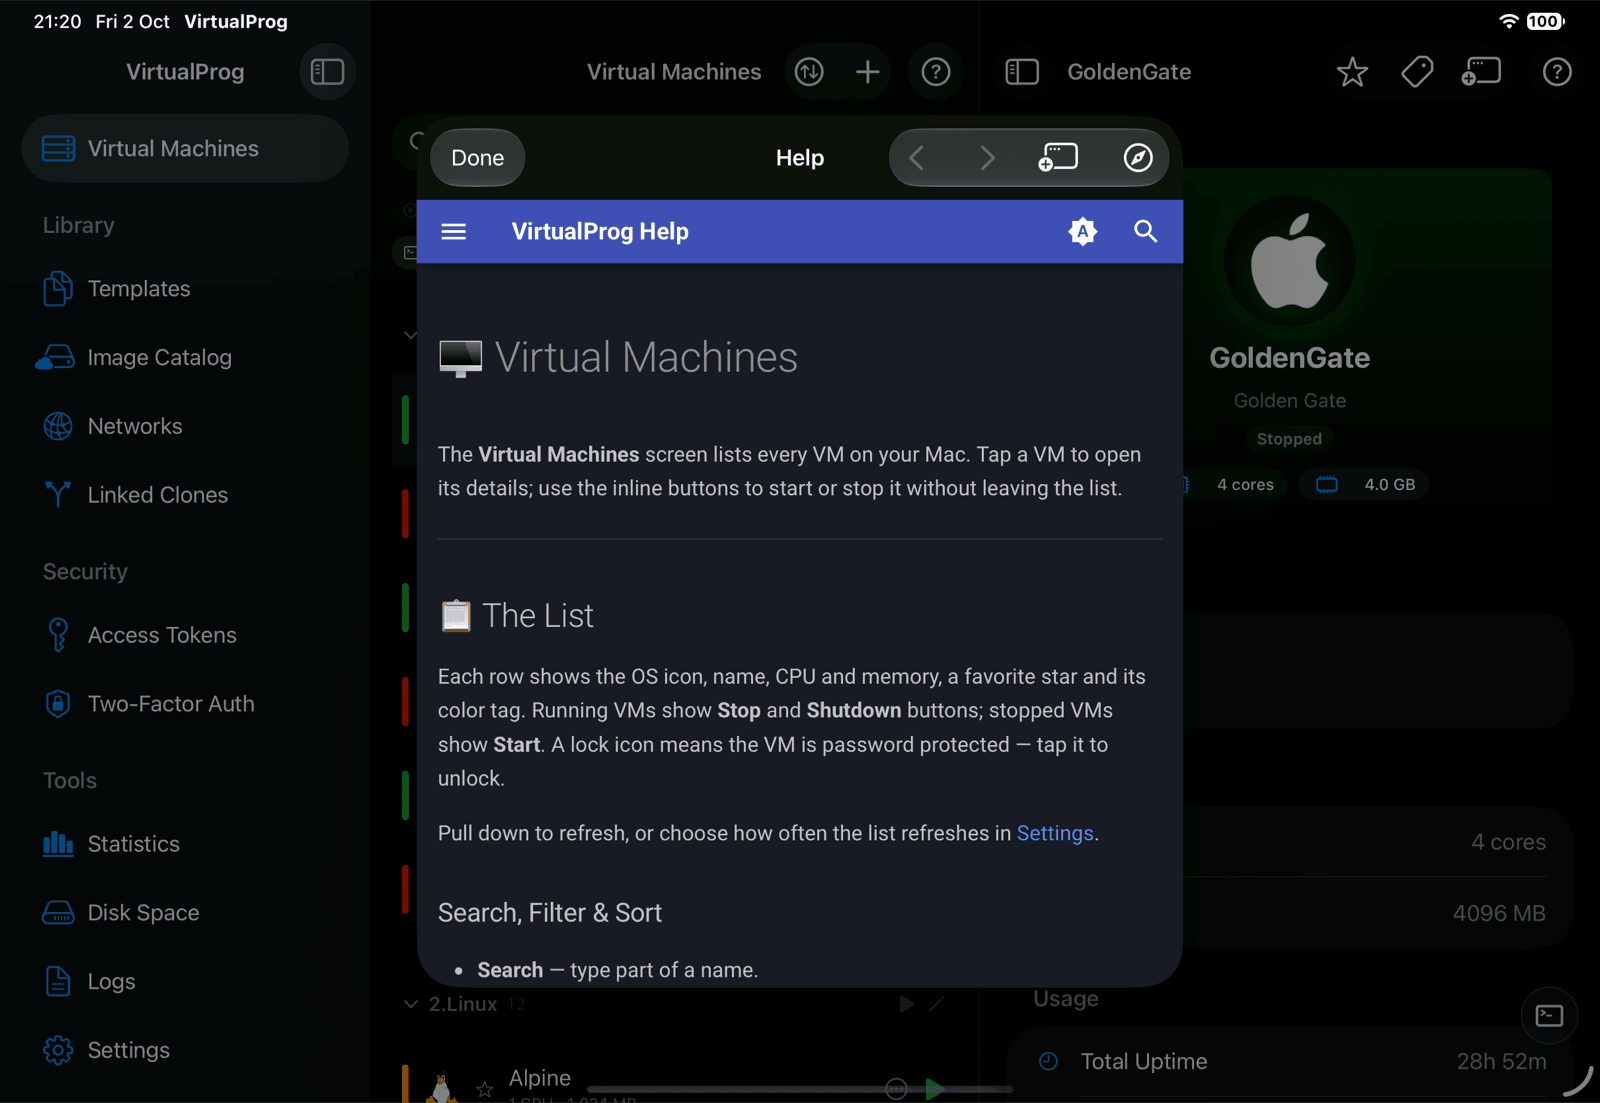Toggle the left sidebar panel

point(327,72)
